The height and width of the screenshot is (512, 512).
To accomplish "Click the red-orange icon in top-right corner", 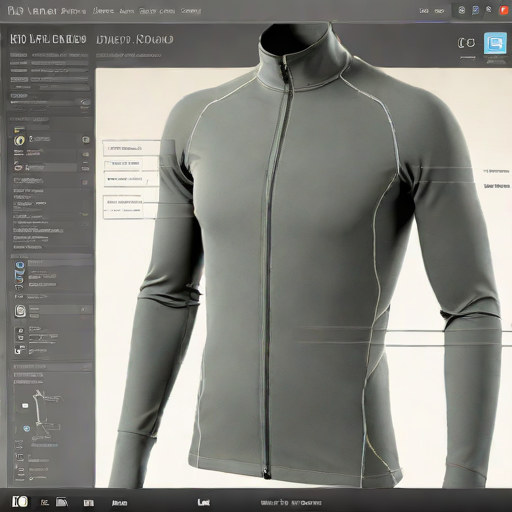I will point(503,10).
